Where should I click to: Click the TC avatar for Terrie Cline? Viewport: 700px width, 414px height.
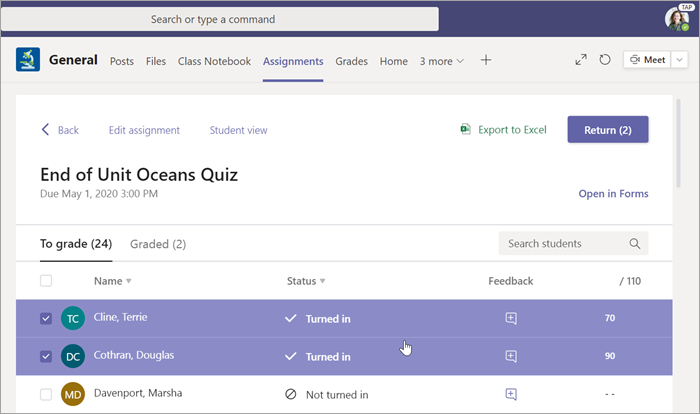pos(73,318)
